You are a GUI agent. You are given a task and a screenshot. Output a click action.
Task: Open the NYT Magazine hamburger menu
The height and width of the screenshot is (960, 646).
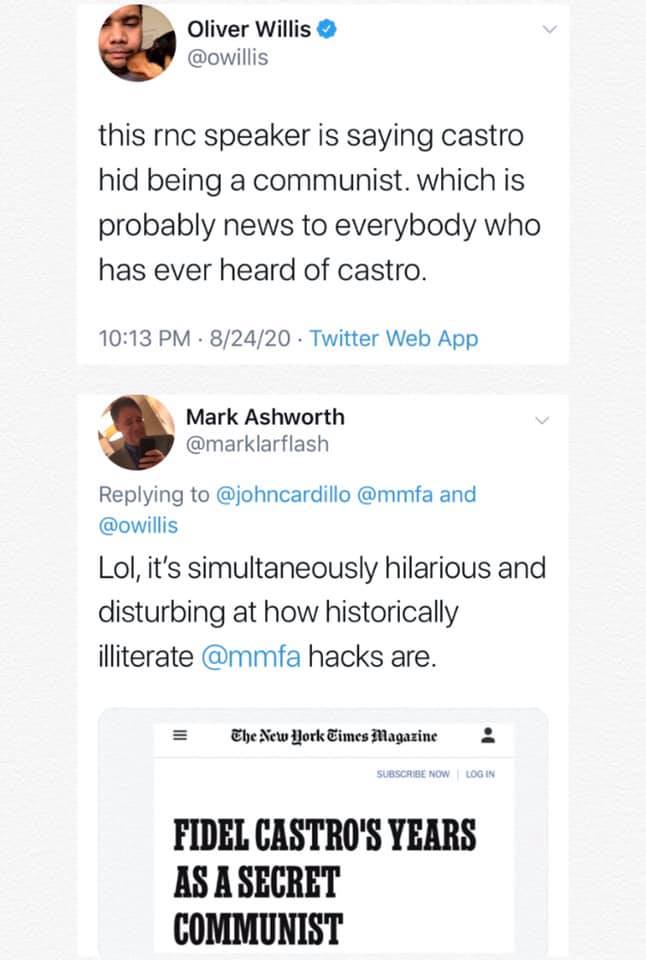[x=181, y=737]
